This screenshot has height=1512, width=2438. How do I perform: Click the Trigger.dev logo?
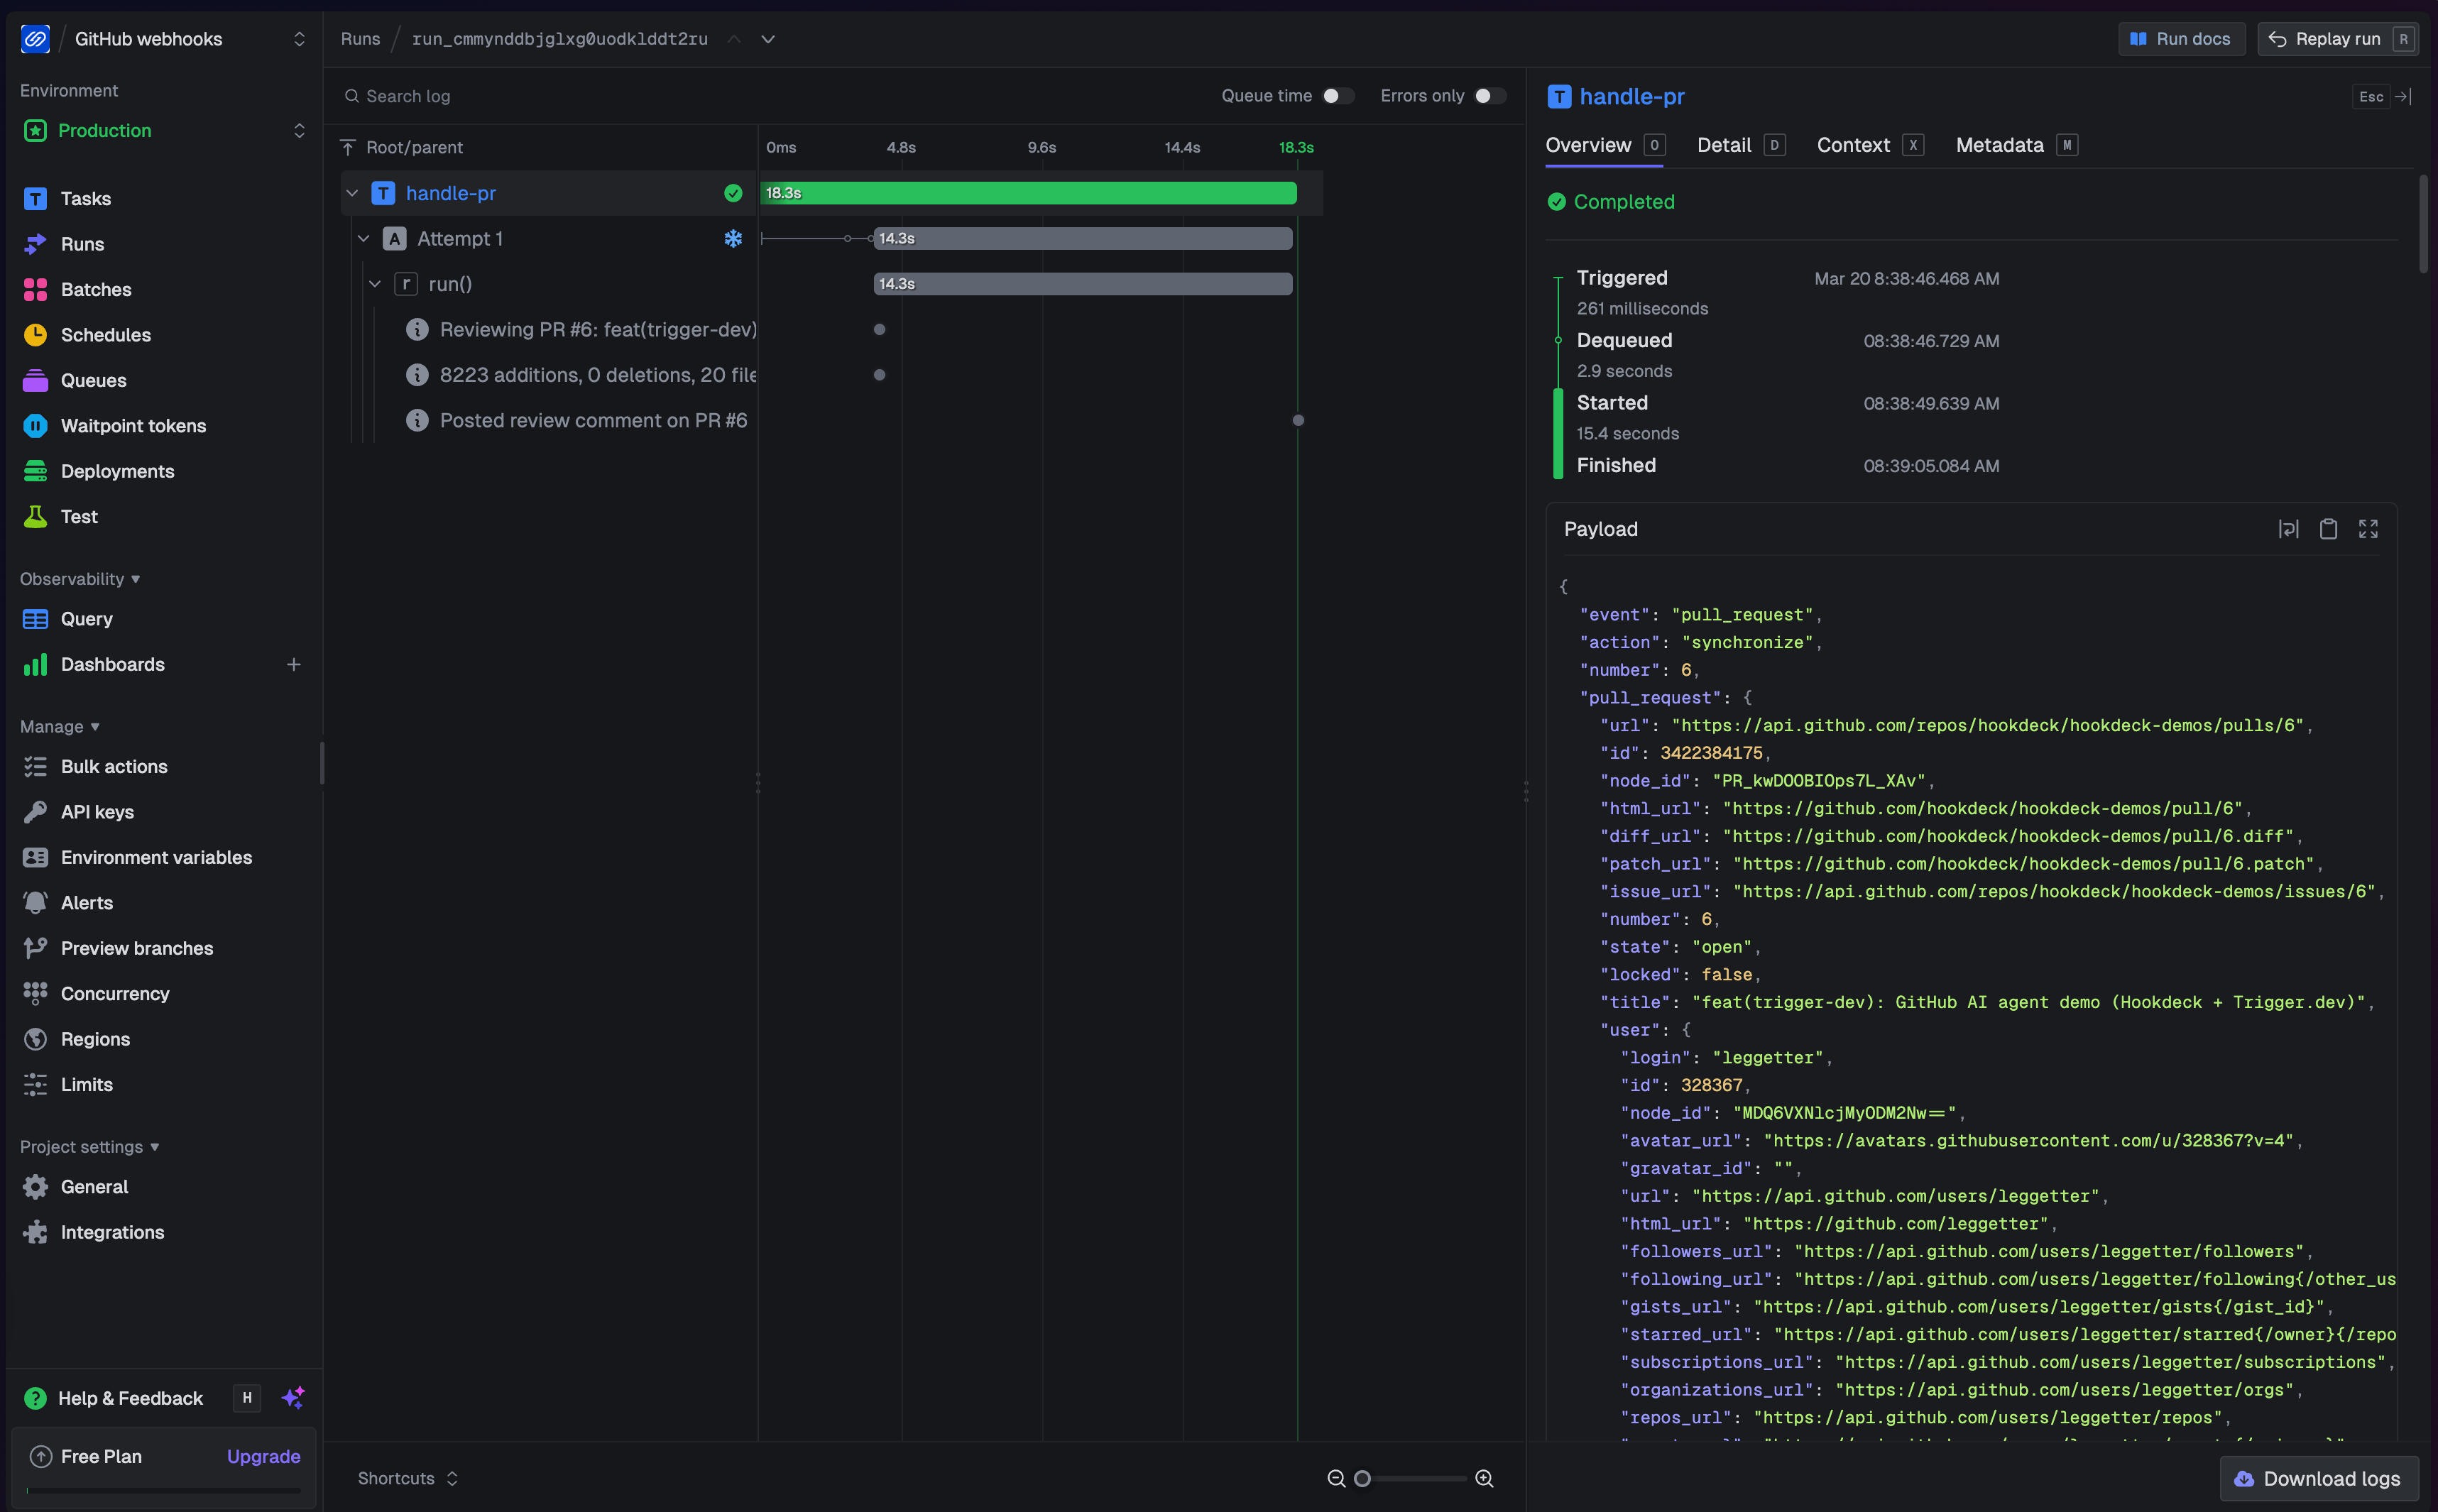pyautogui.click(x=36, y=39)
